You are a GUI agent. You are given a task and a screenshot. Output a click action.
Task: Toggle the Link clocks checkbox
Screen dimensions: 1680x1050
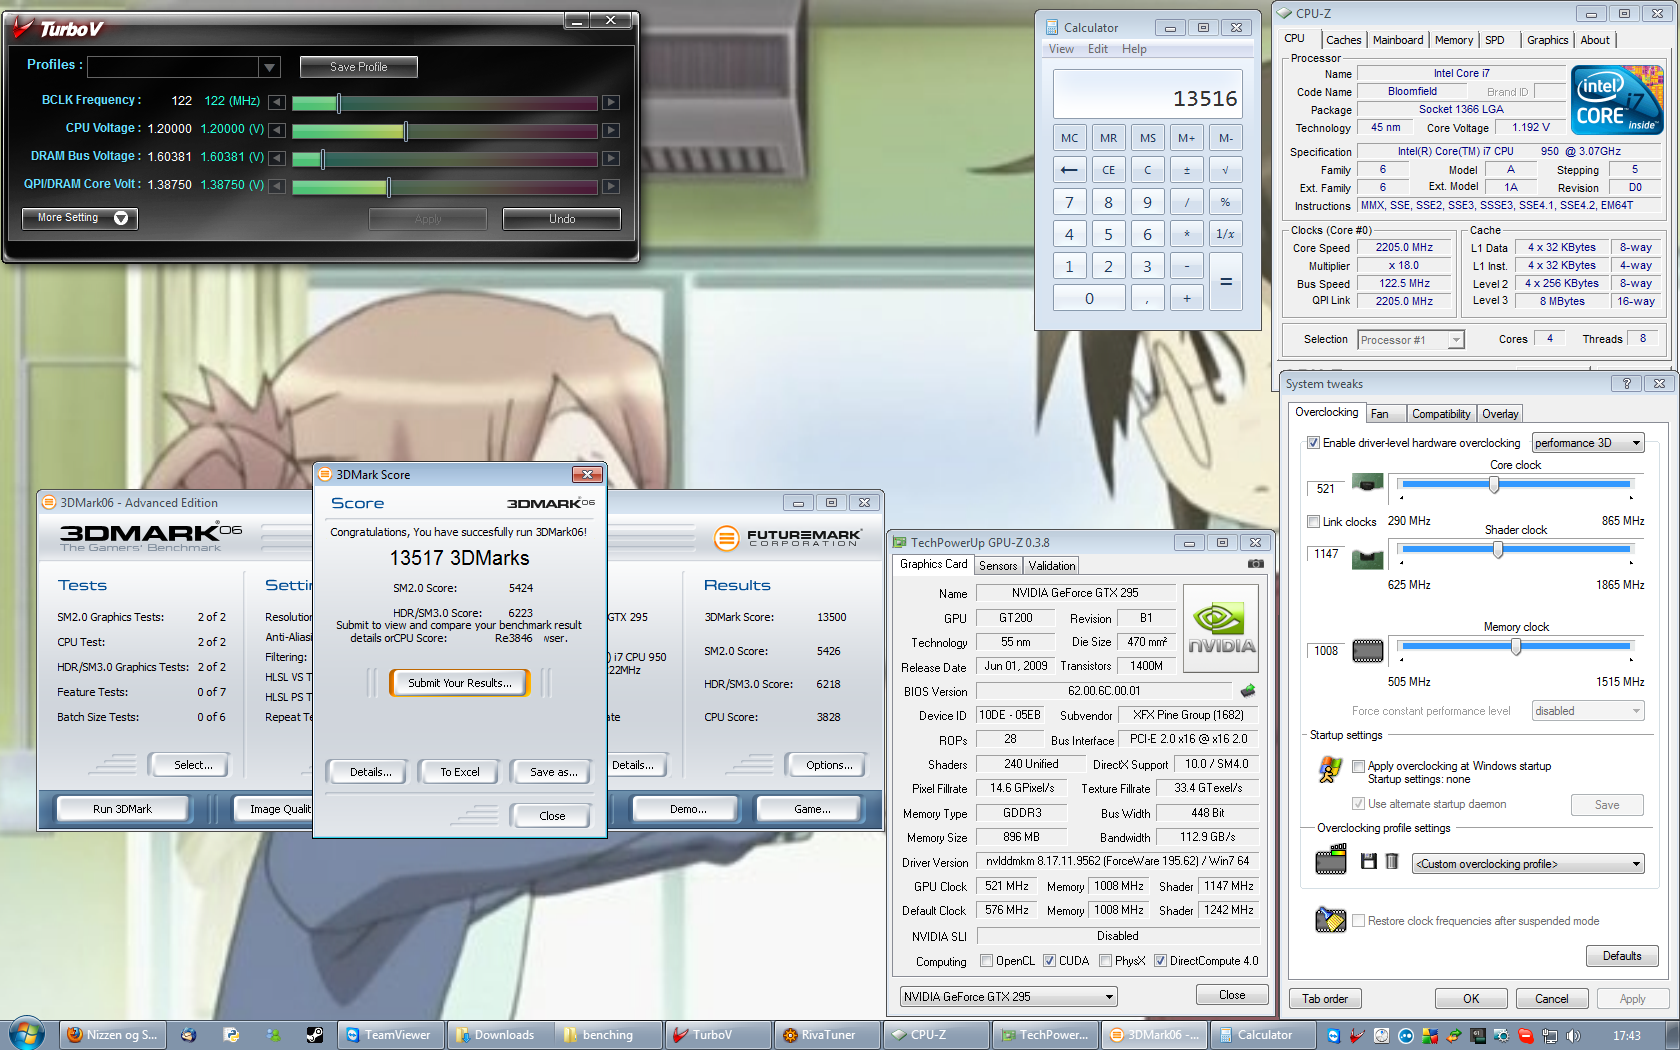coord(1313,521)
